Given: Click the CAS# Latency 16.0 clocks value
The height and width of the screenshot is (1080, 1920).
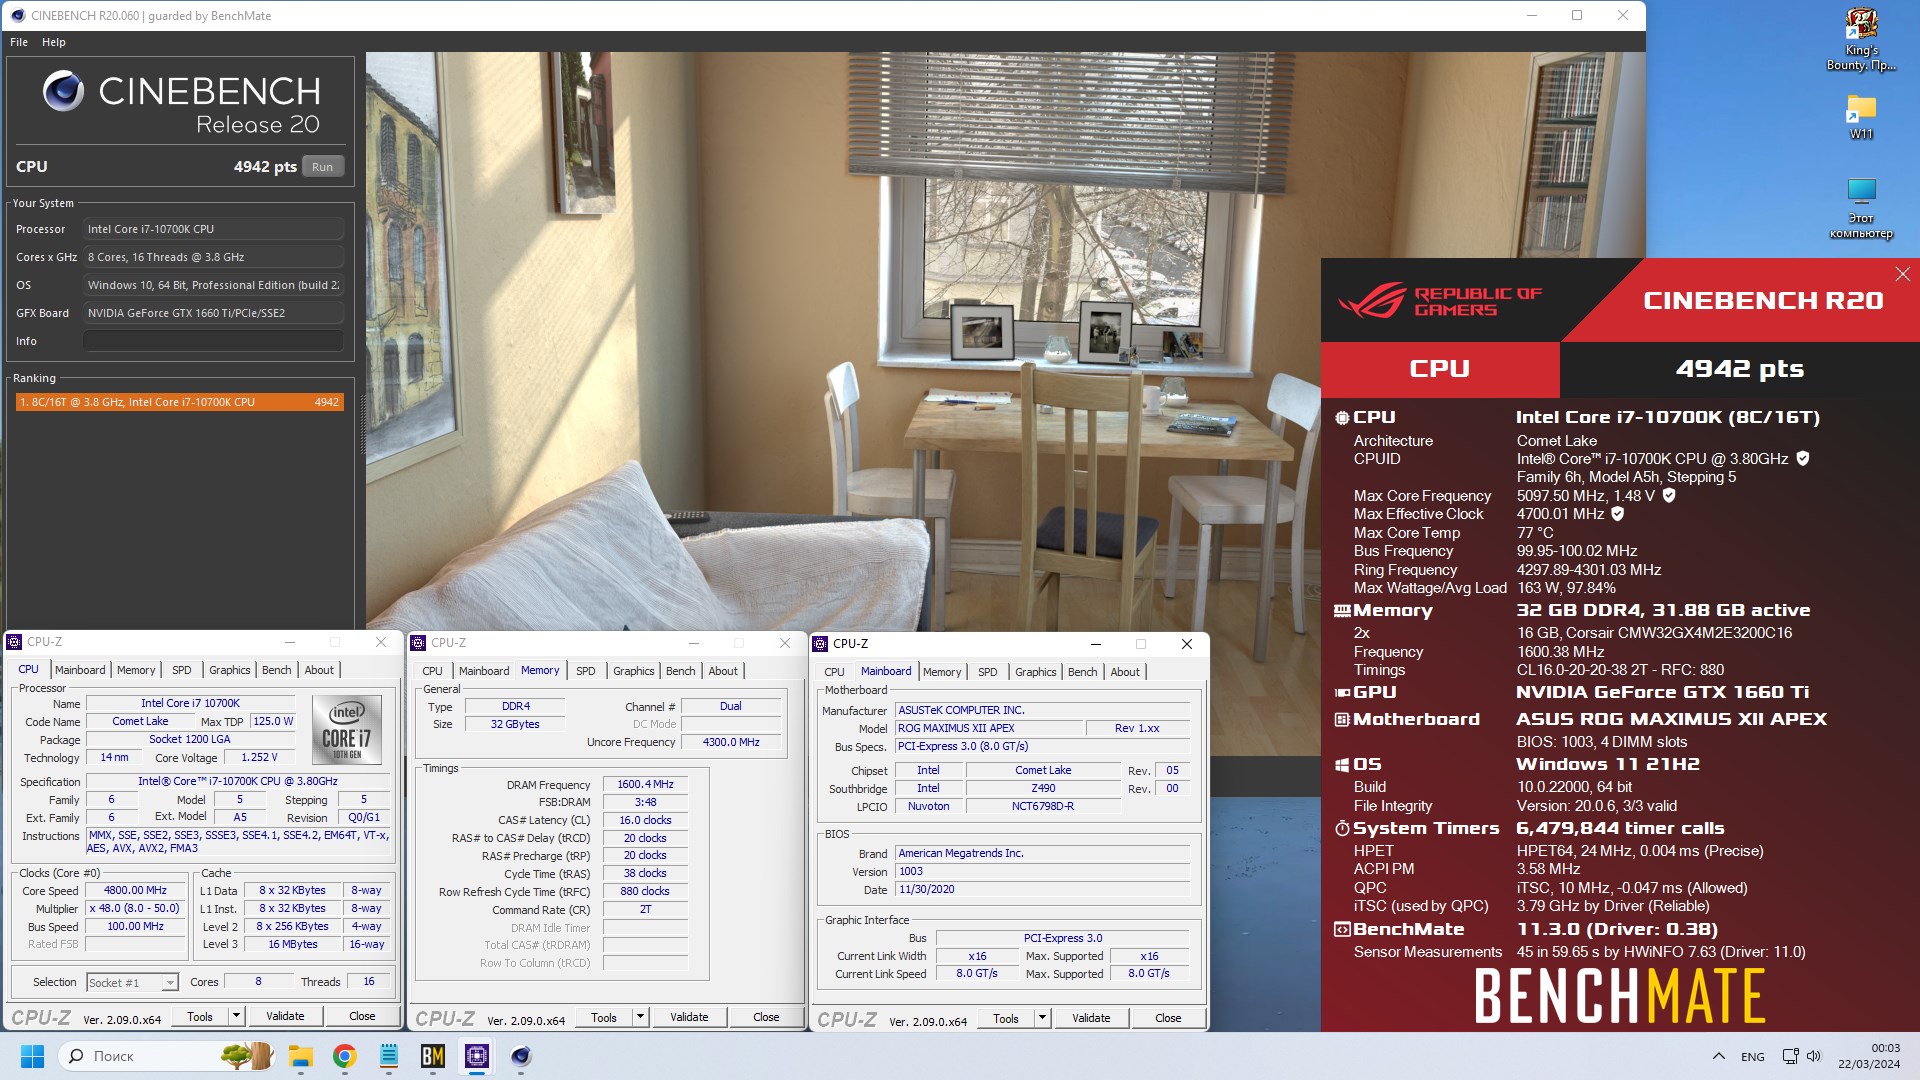Looking at the screenshot, I should (645, 820).
